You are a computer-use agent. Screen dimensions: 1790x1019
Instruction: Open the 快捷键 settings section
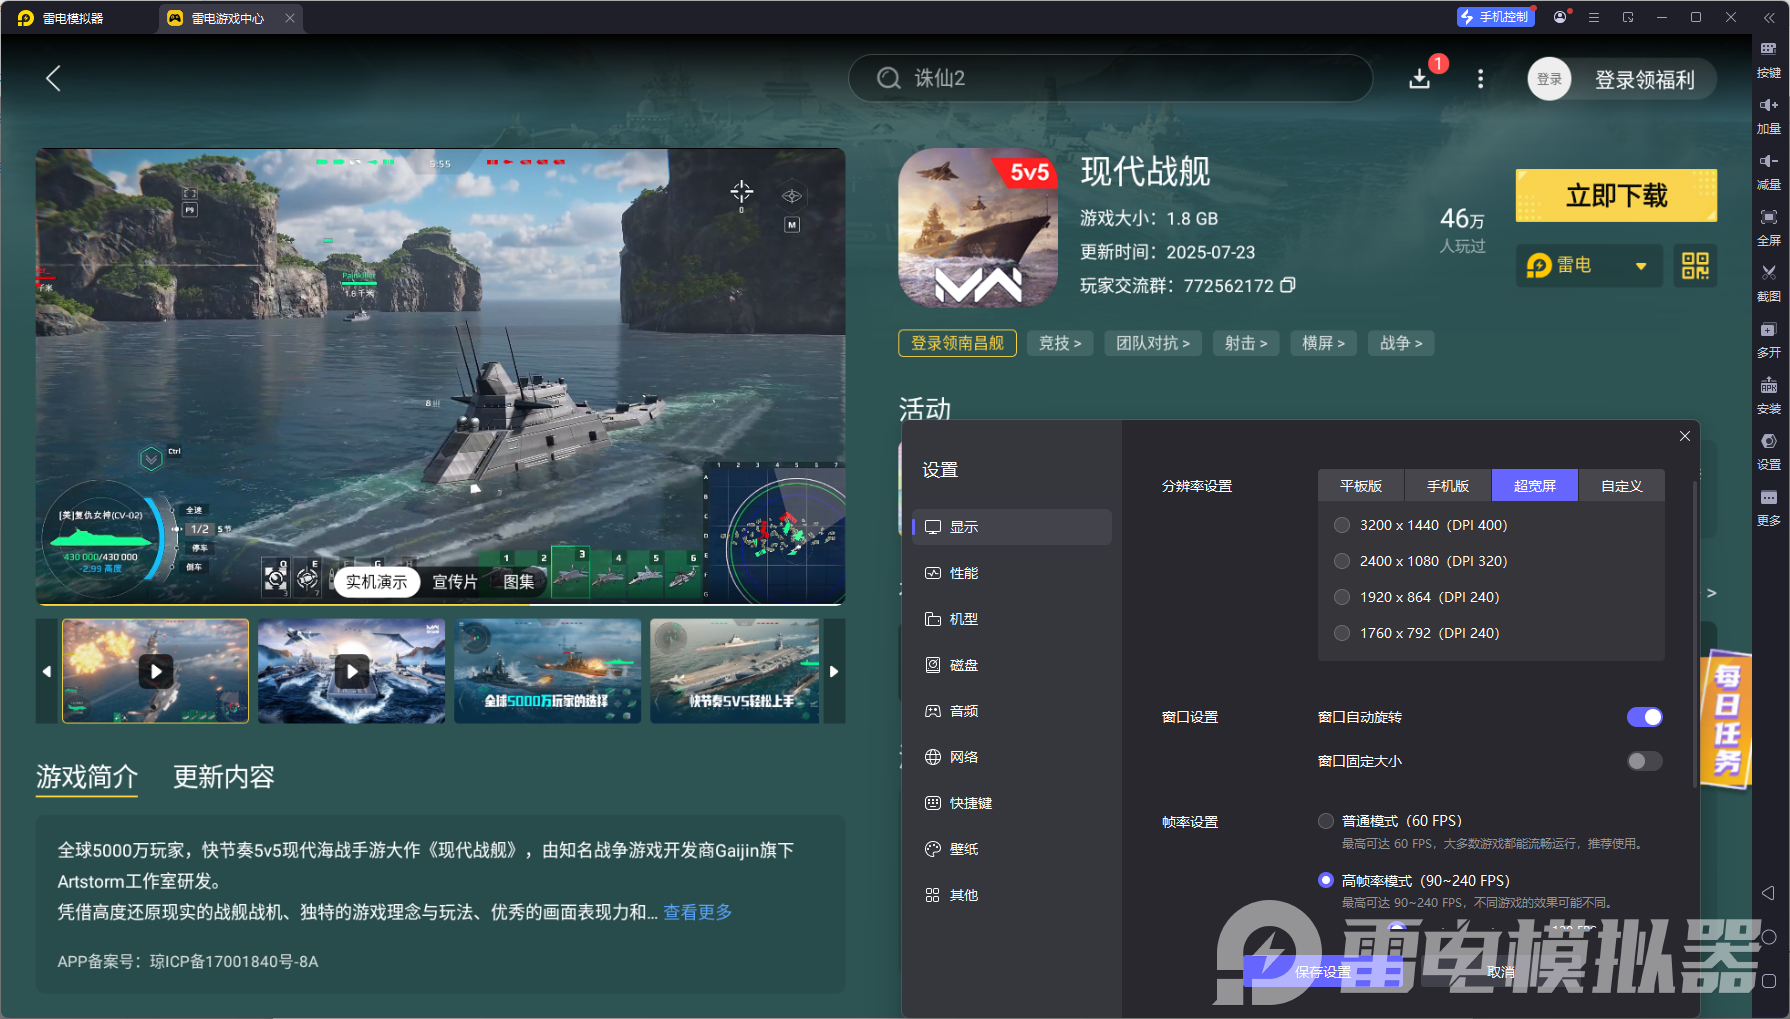pyautogui.click(x=1012, y=803)
